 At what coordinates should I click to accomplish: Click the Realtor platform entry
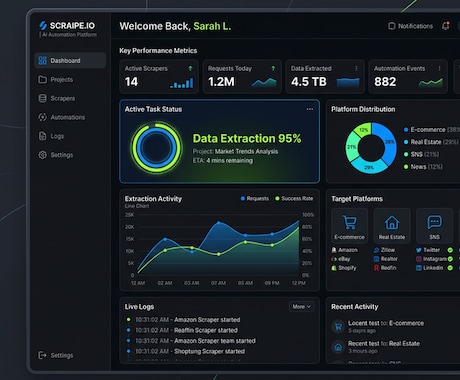coord(386,259)
